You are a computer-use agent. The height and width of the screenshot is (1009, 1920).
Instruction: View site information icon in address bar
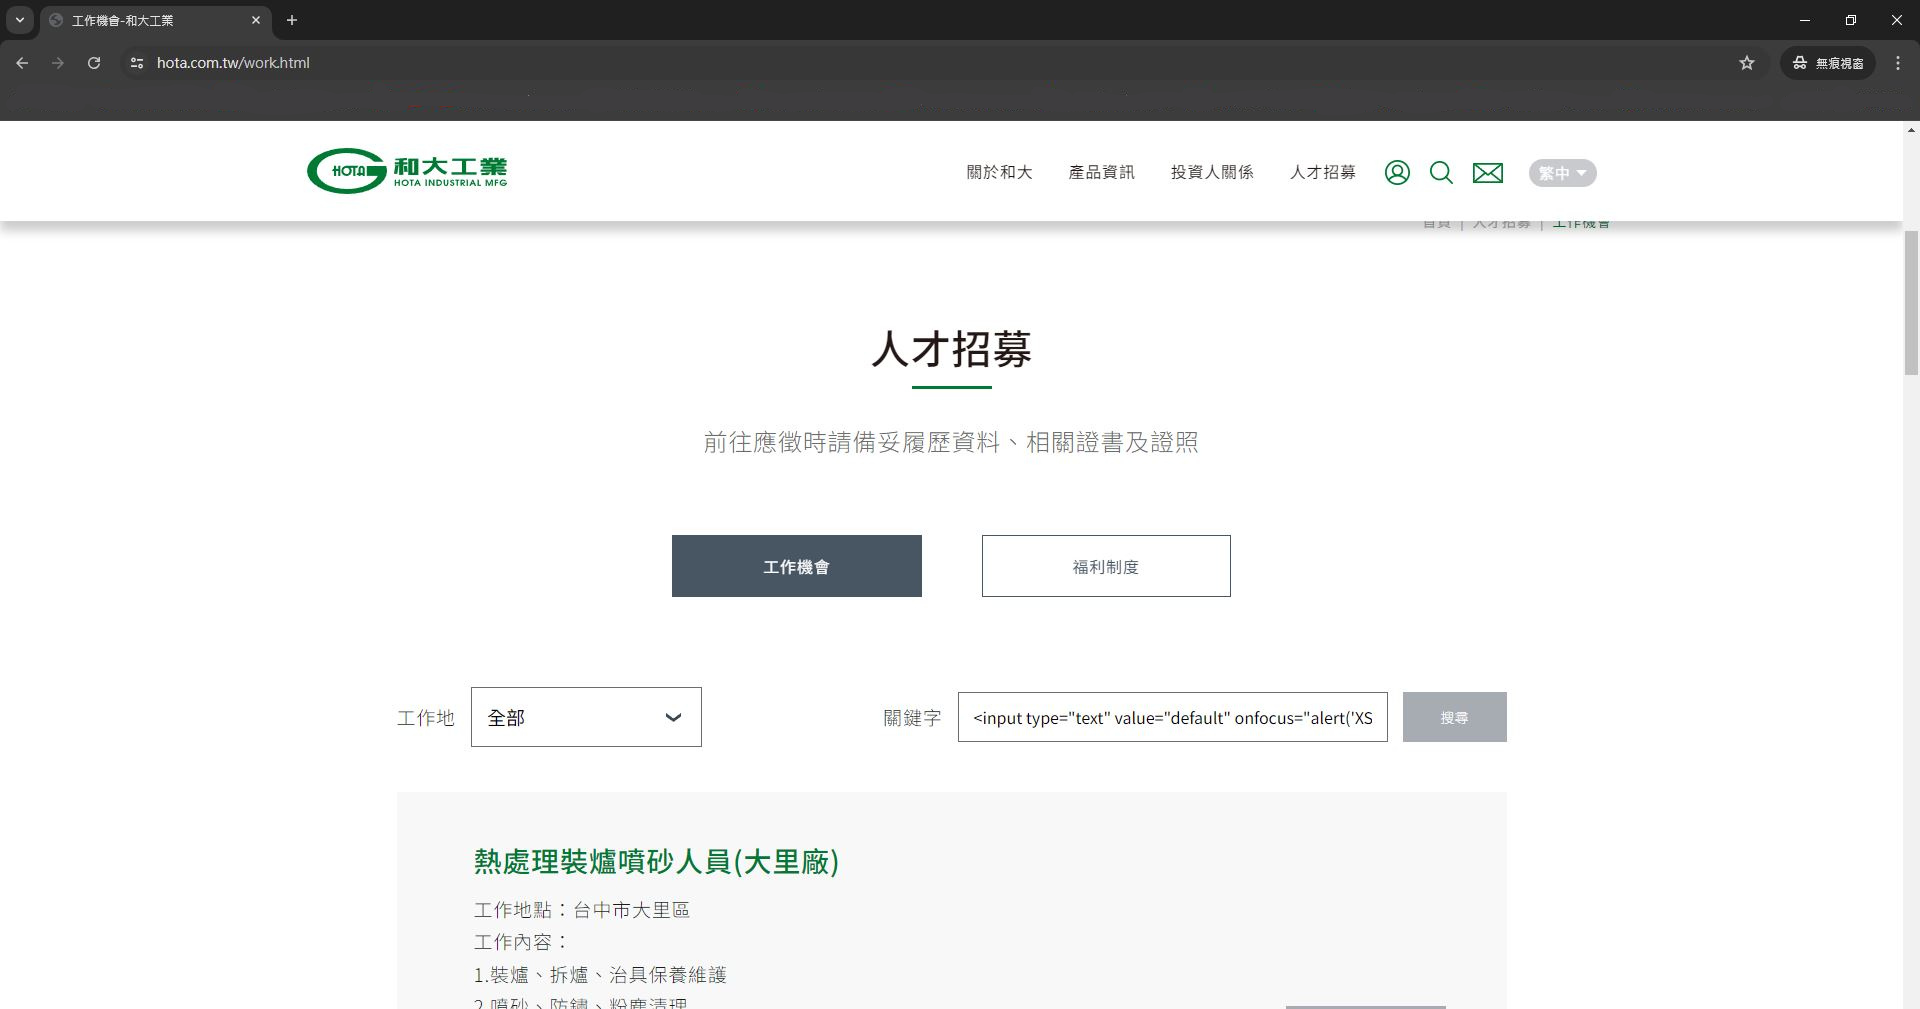pyautogui.click(x=137, y=63)
